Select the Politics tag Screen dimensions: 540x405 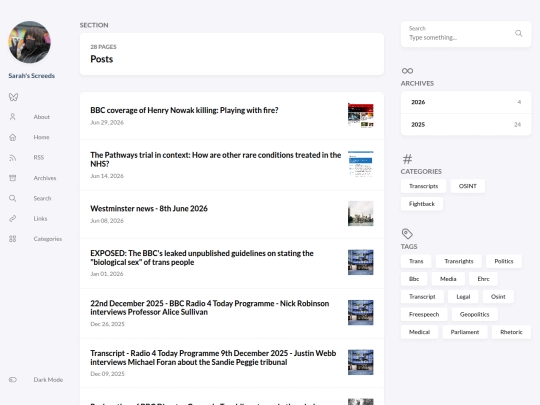[x=504, y=261]
